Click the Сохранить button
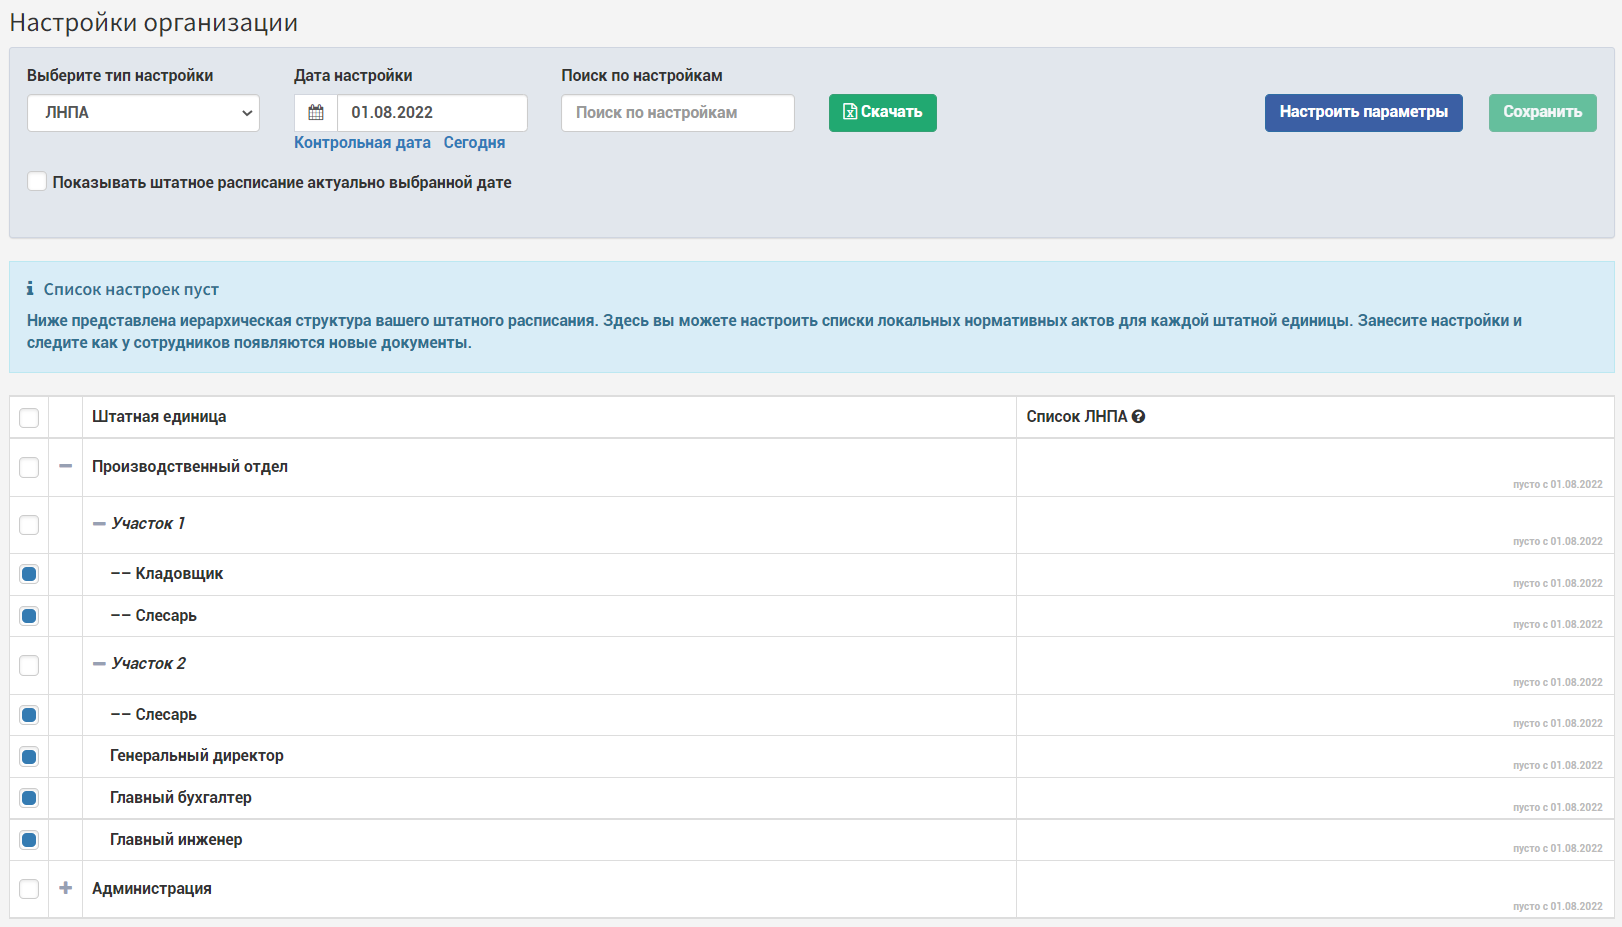 [x=1543, y=113]
